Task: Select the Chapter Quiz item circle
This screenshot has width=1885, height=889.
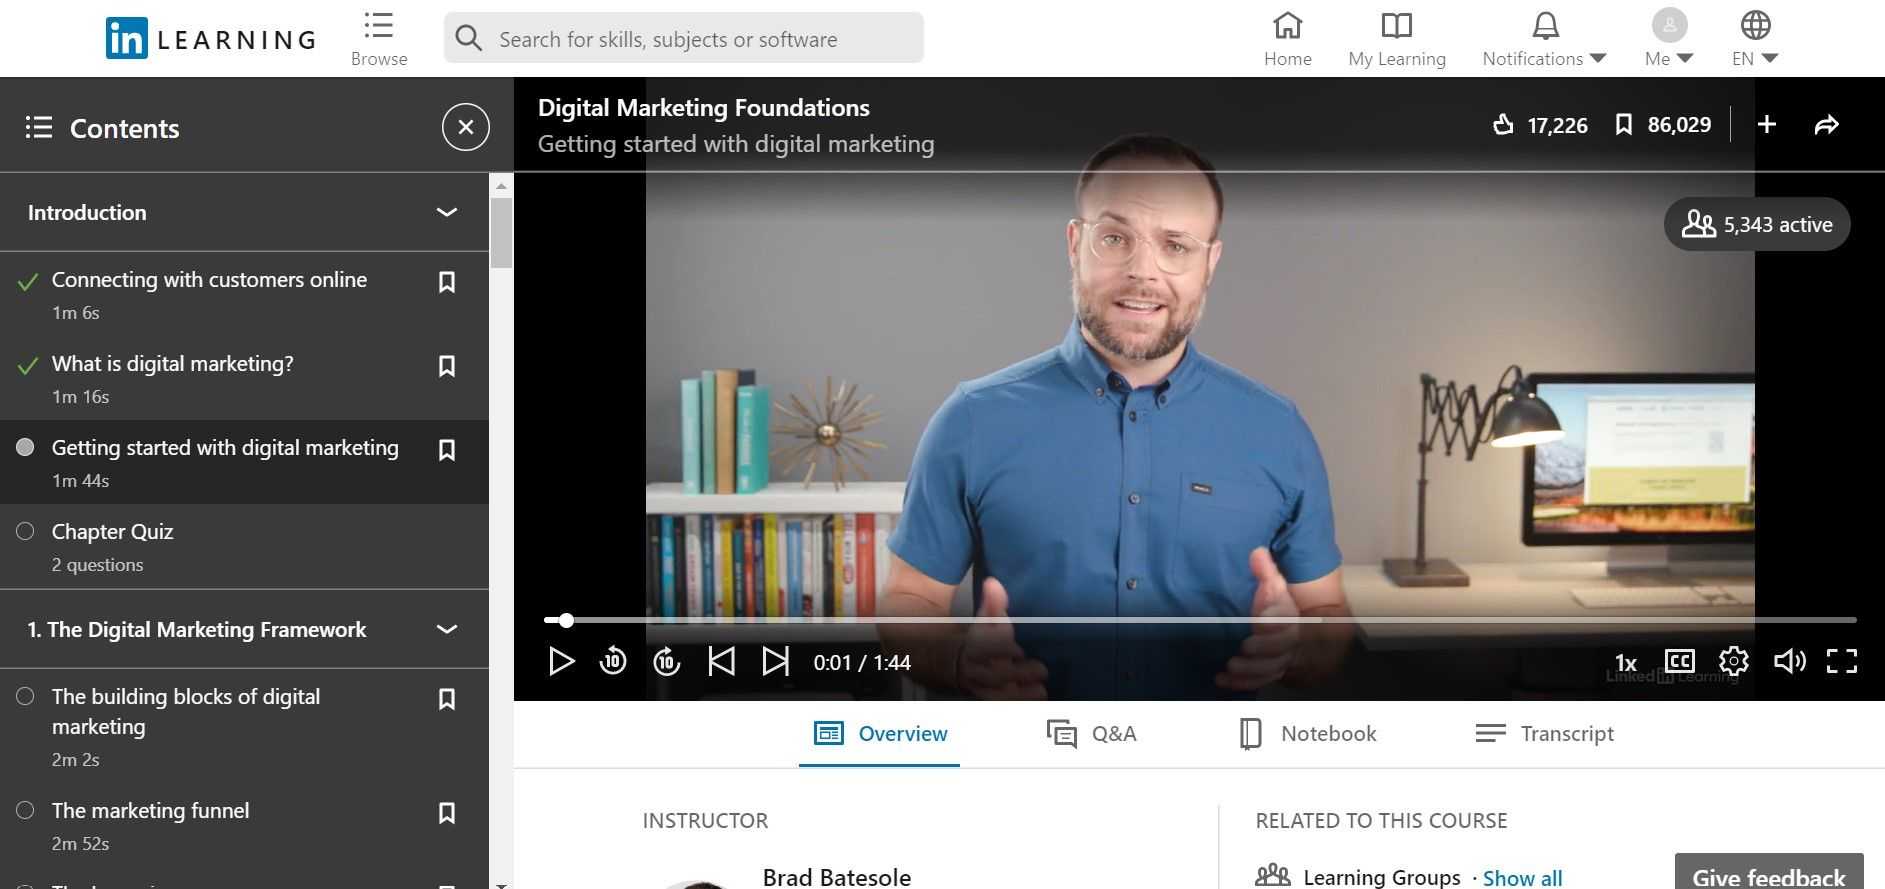Action: click(26, 532)
